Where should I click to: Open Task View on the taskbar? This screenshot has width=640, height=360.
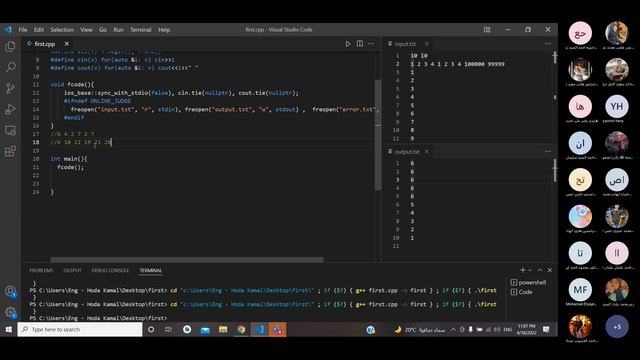[x=168, y=329]
